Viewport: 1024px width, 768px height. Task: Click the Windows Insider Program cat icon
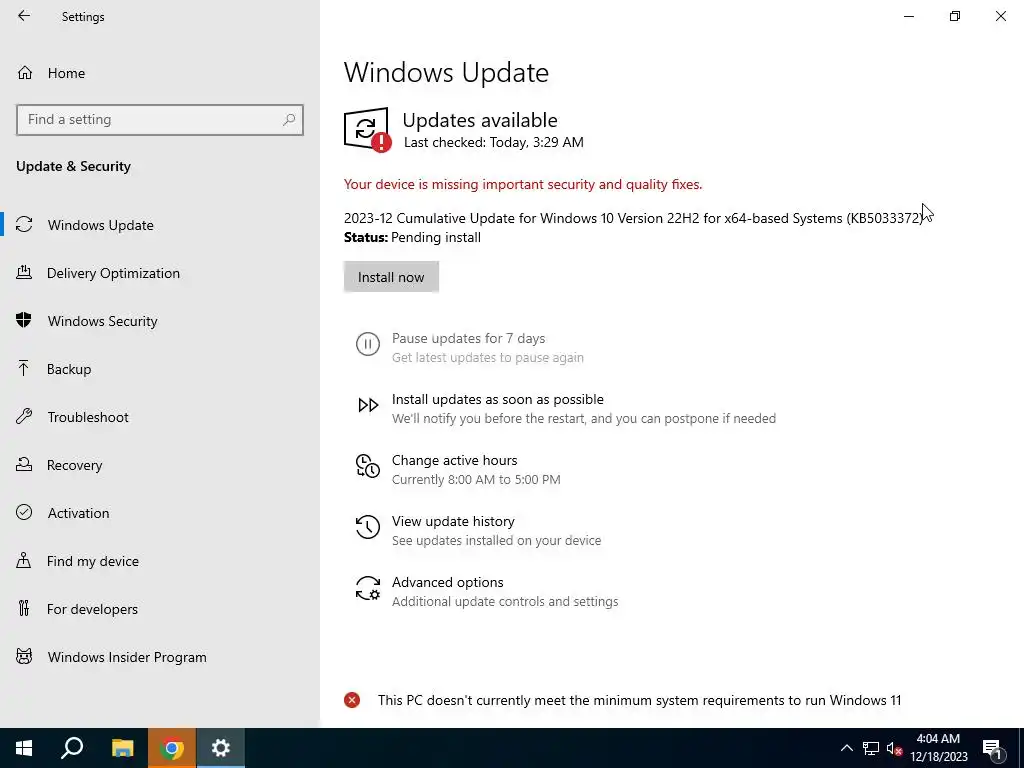[x=24, y=656]
